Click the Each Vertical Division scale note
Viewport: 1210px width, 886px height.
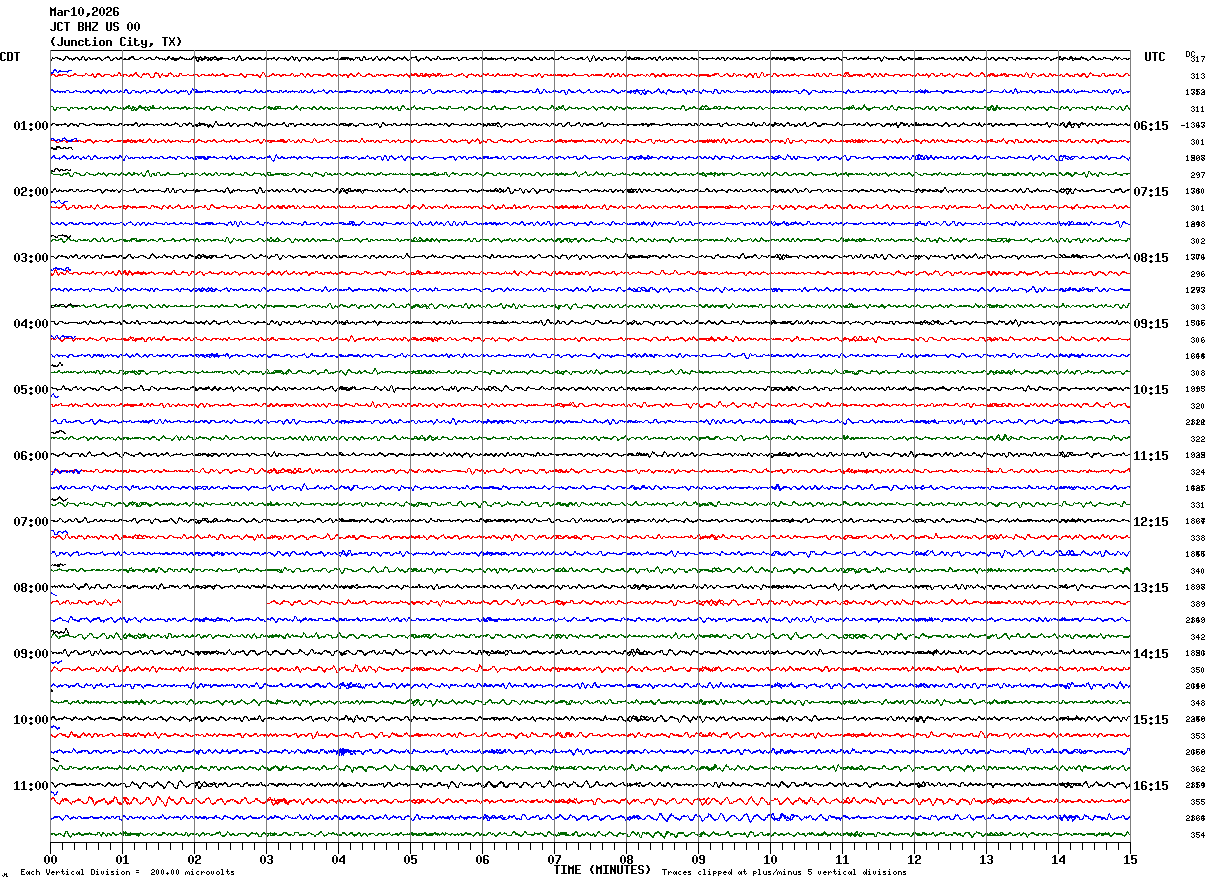tap(127, 873)
